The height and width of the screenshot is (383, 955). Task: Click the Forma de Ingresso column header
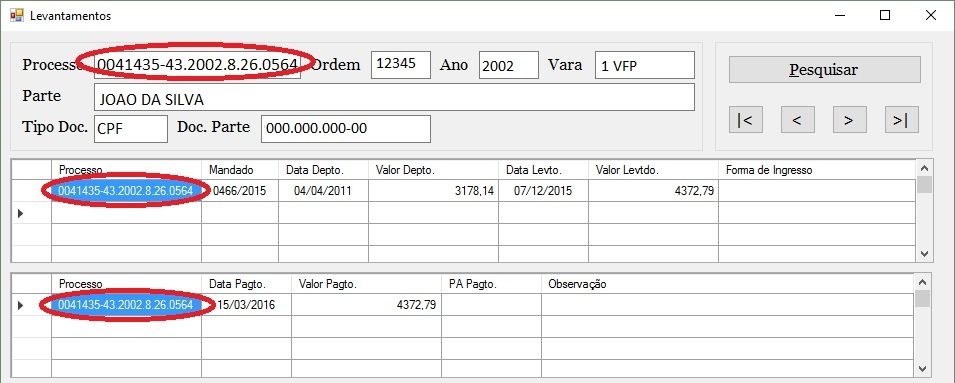(x=816, y=170)
